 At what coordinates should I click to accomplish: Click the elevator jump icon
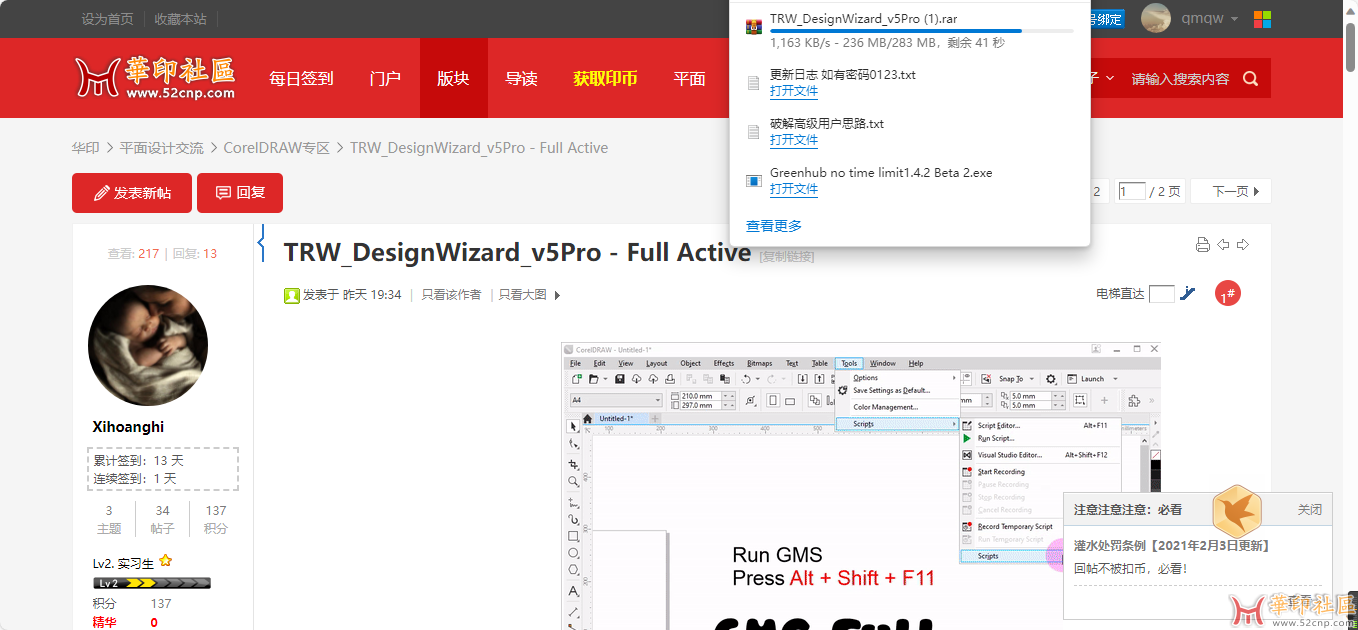click(x=1188, y=293)
